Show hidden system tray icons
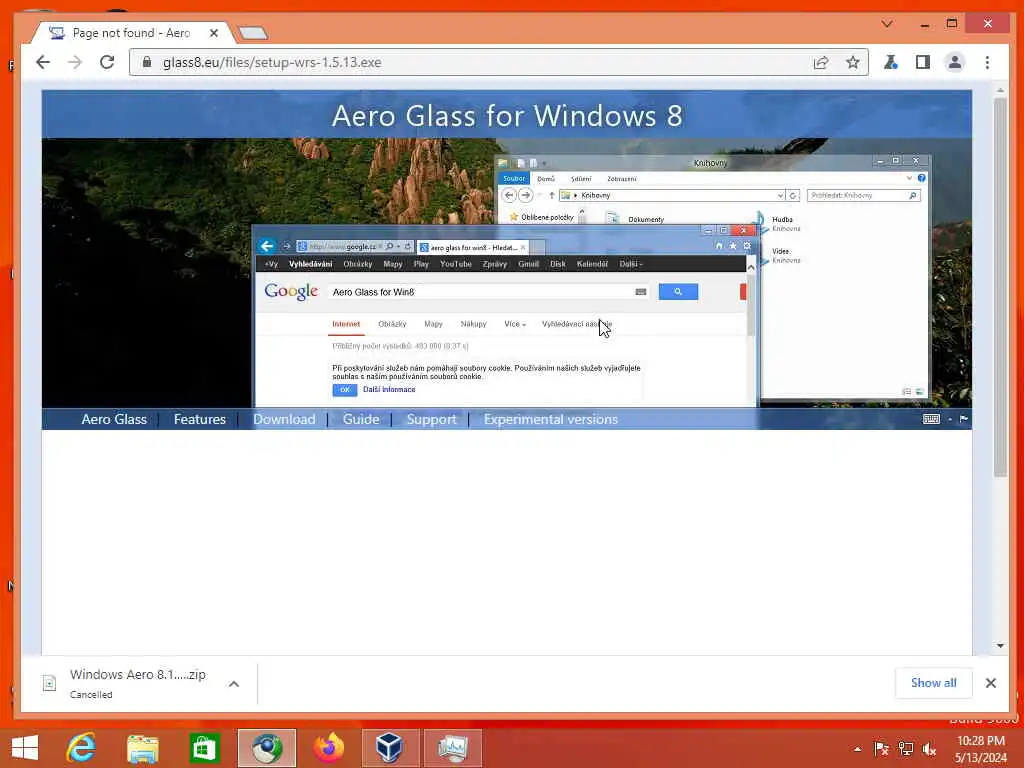 point(857,749)
